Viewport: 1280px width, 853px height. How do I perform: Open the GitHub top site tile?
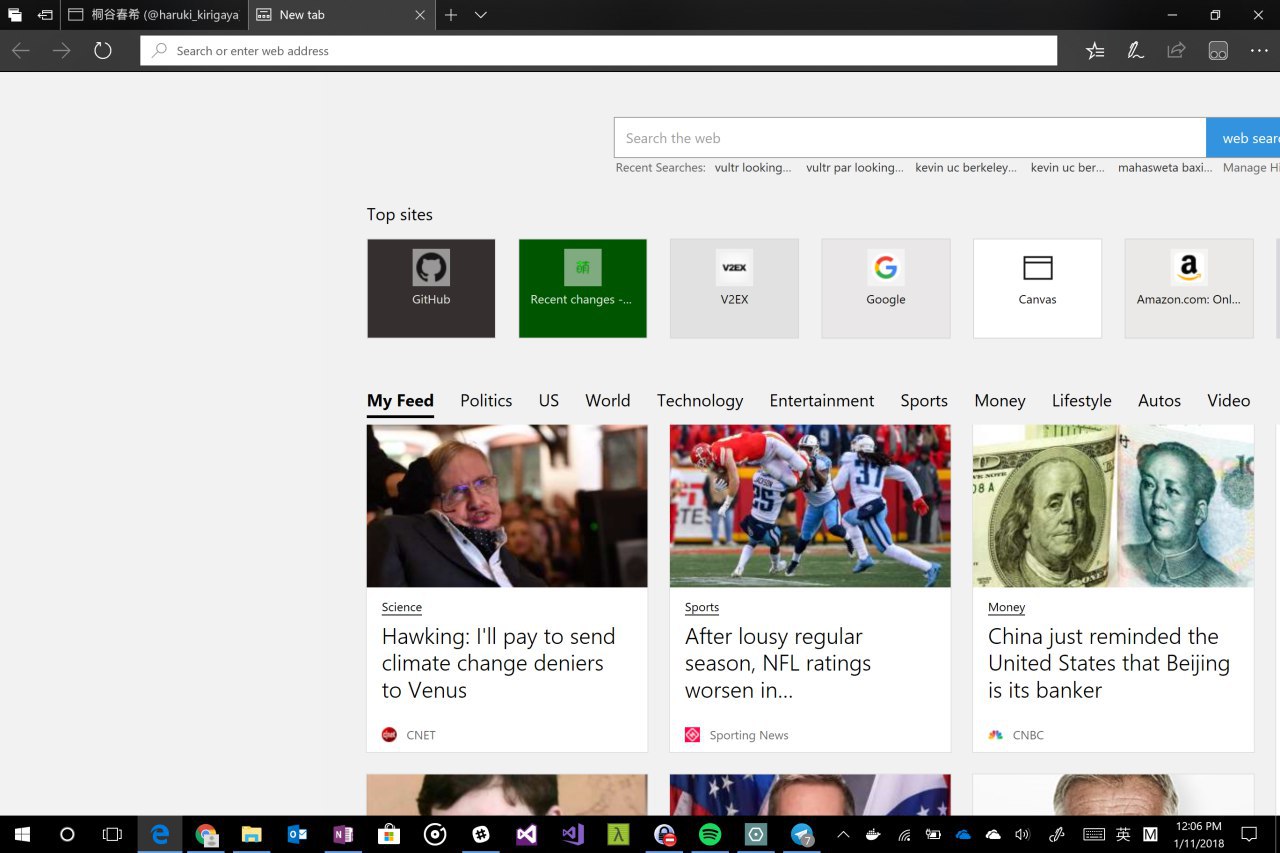(x=431, y=288)
